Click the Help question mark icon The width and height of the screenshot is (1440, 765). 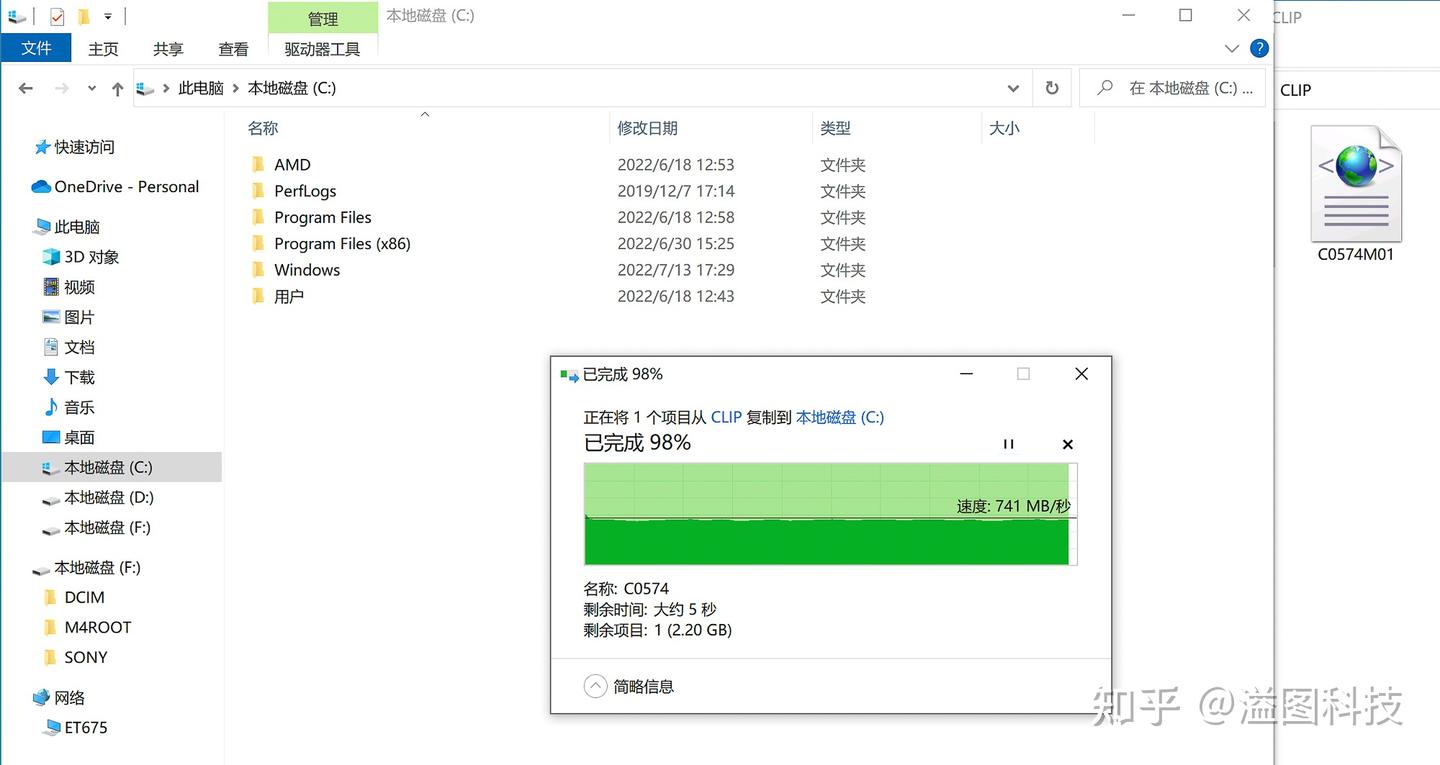pyautogui.click(x=1259, y=47)
